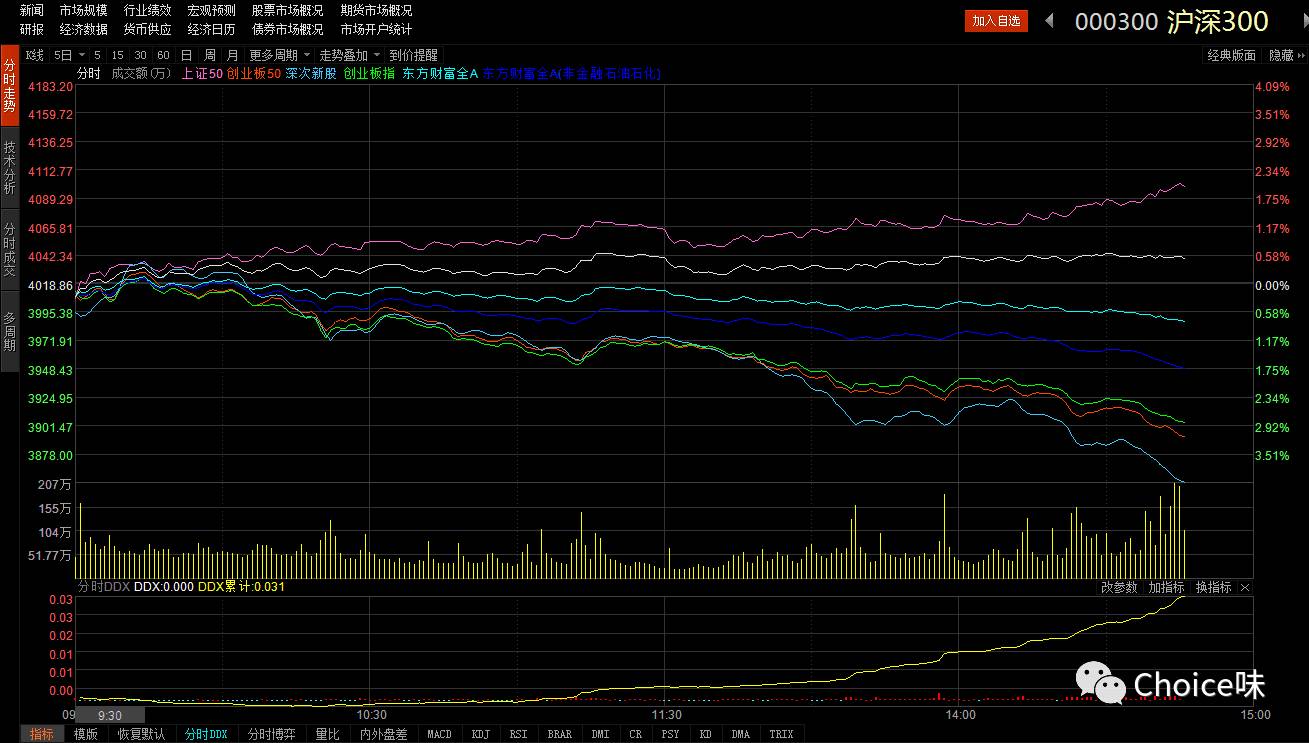Switch to 经典版面 classic layout
The image size is (1309, 743).
(x=1231, y=56)
